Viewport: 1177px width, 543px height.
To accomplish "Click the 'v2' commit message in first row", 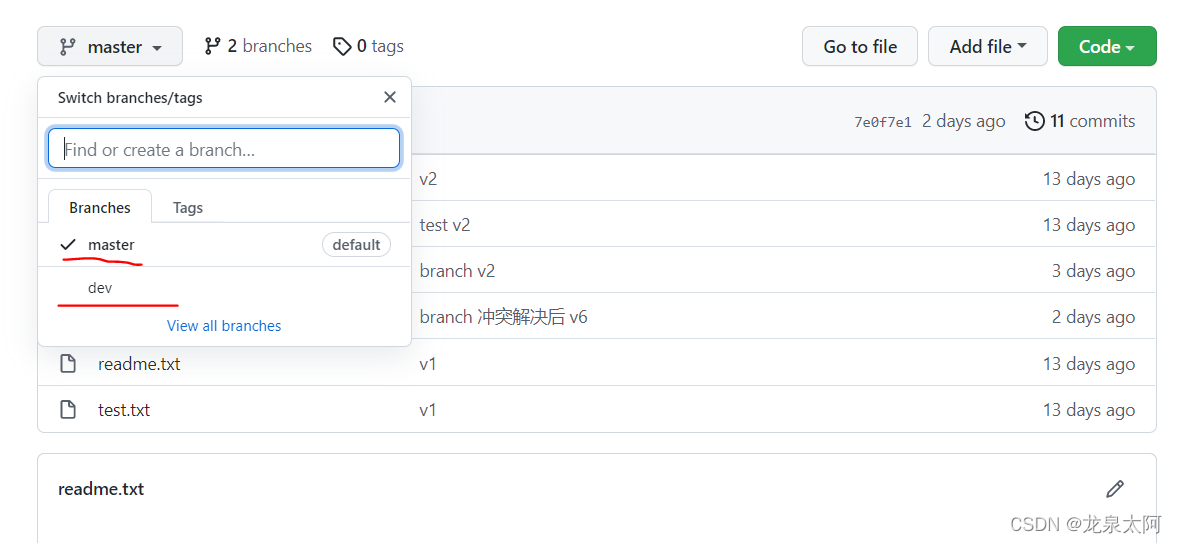I will 428,179.
